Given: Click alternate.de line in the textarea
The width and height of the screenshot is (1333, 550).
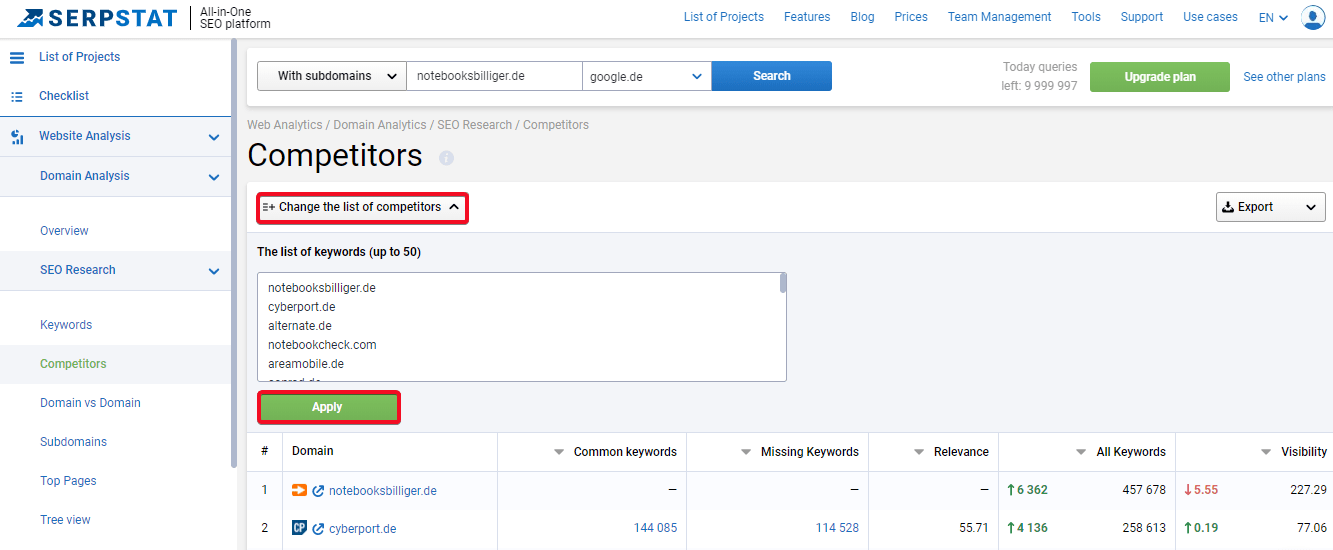Looking at the screenshot, I should [300, 326].
